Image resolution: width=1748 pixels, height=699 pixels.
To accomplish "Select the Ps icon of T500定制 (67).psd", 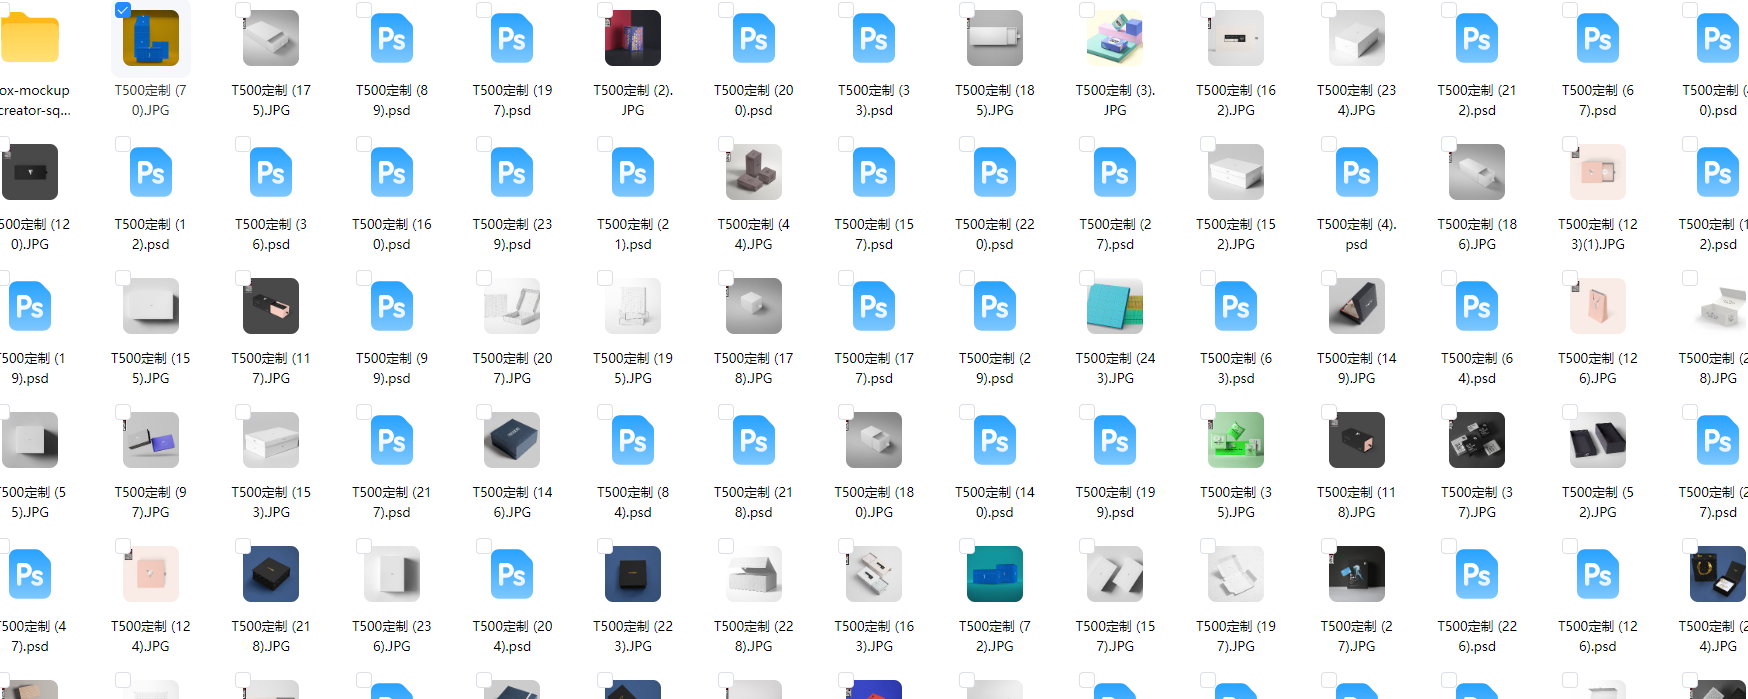I will 1598,39.
